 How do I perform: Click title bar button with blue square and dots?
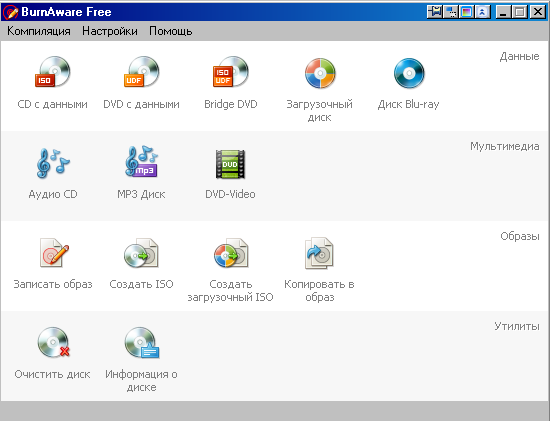point(451,12)
